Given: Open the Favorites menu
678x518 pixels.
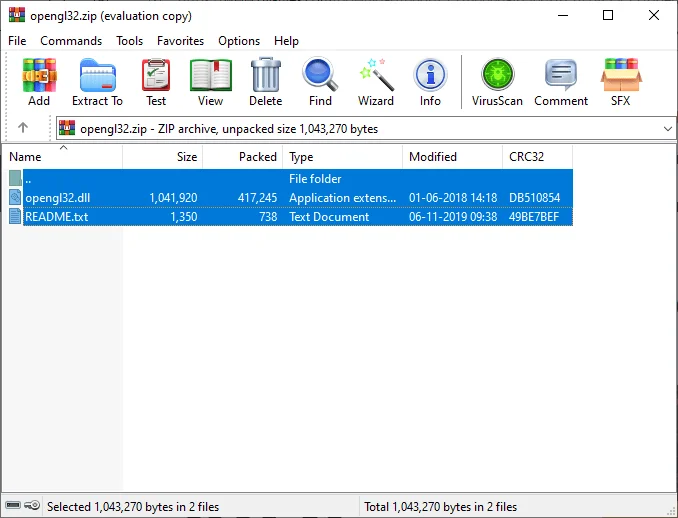Looking at the screenshot, I should pyautogui.click(x=180, y=41).
